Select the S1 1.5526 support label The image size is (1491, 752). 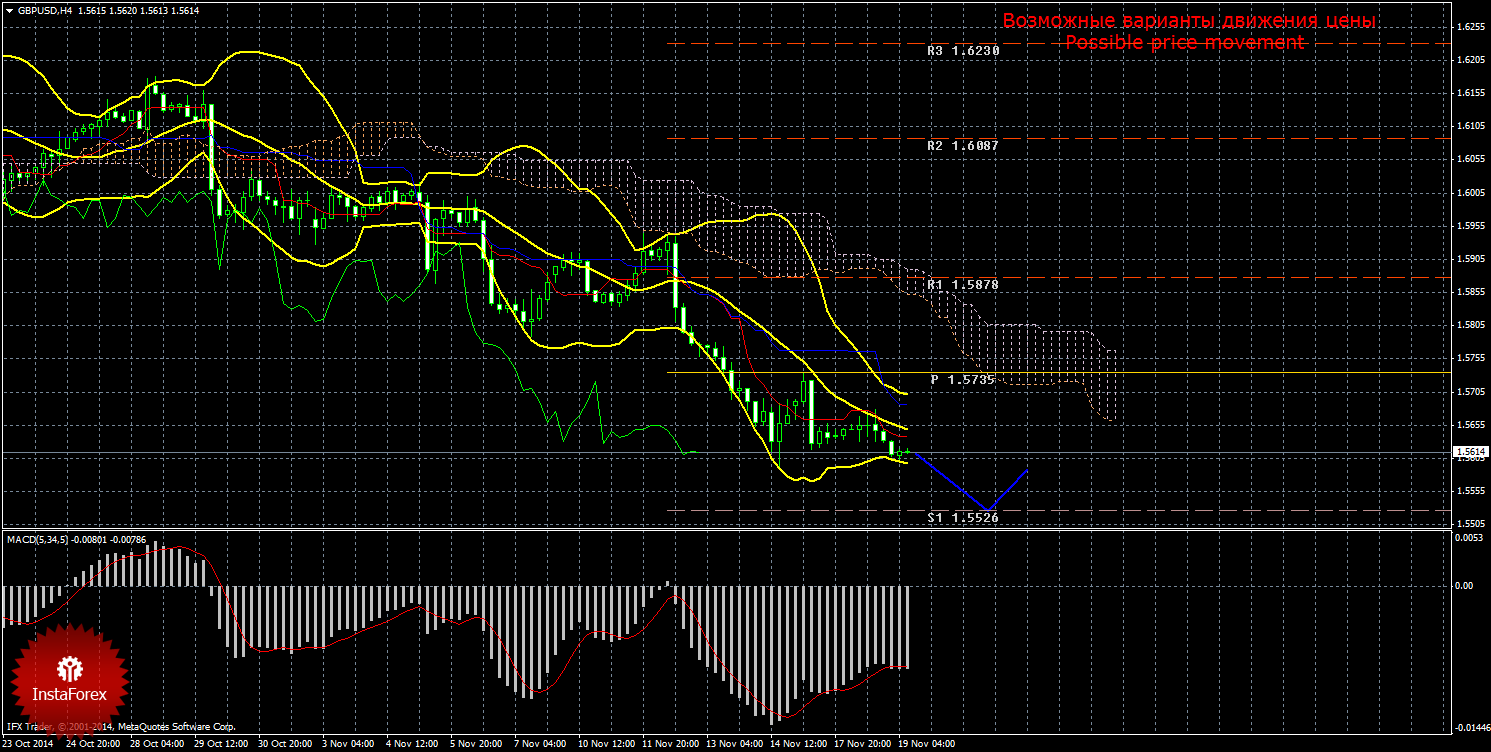[x=963, y=518]
